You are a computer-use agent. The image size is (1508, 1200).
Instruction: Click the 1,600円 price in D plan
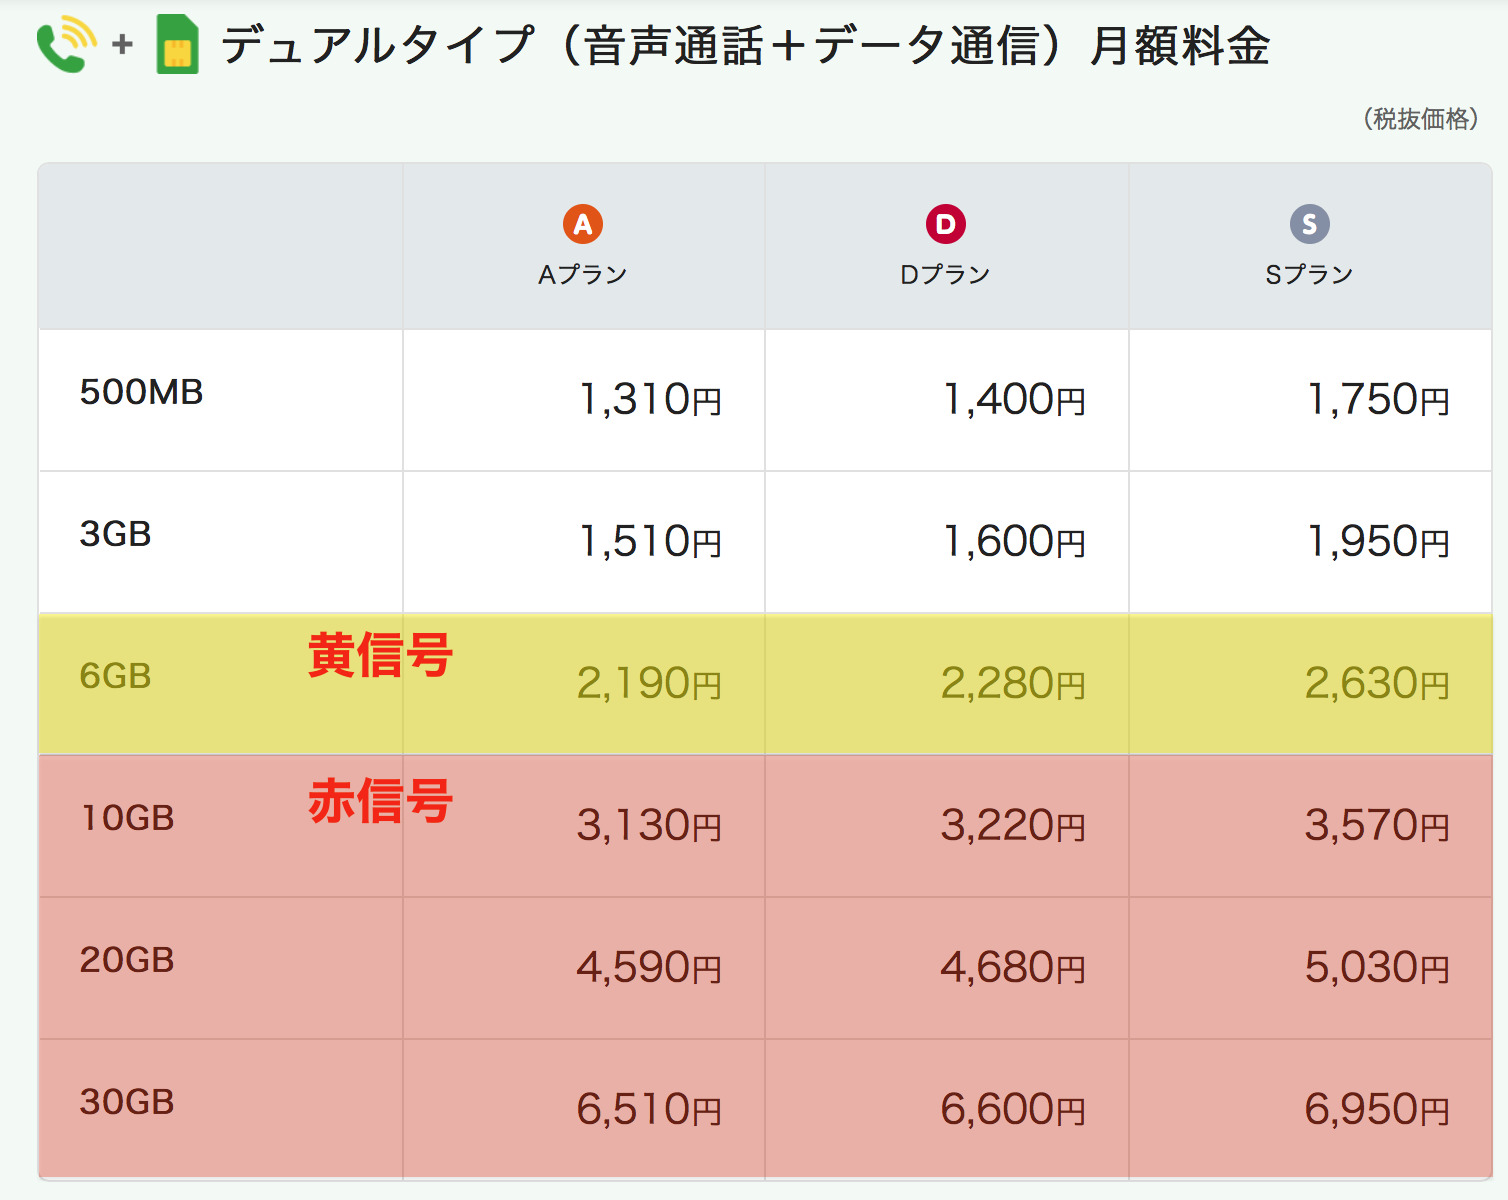[x=1014, y=542]
